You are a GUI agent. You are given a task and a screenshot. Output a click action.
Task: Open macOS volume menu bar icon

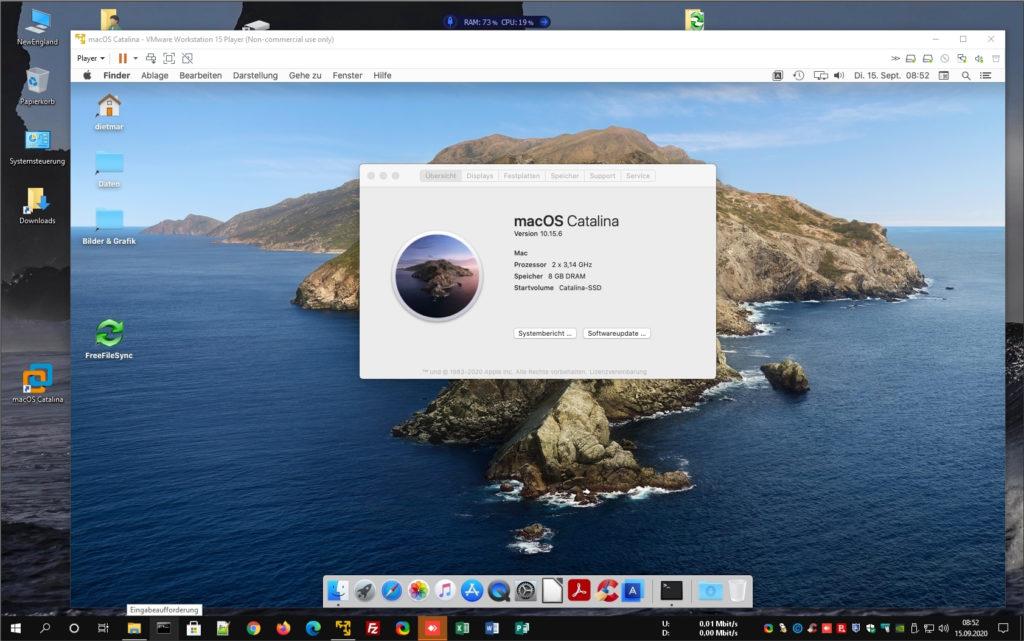pos(839,76)
